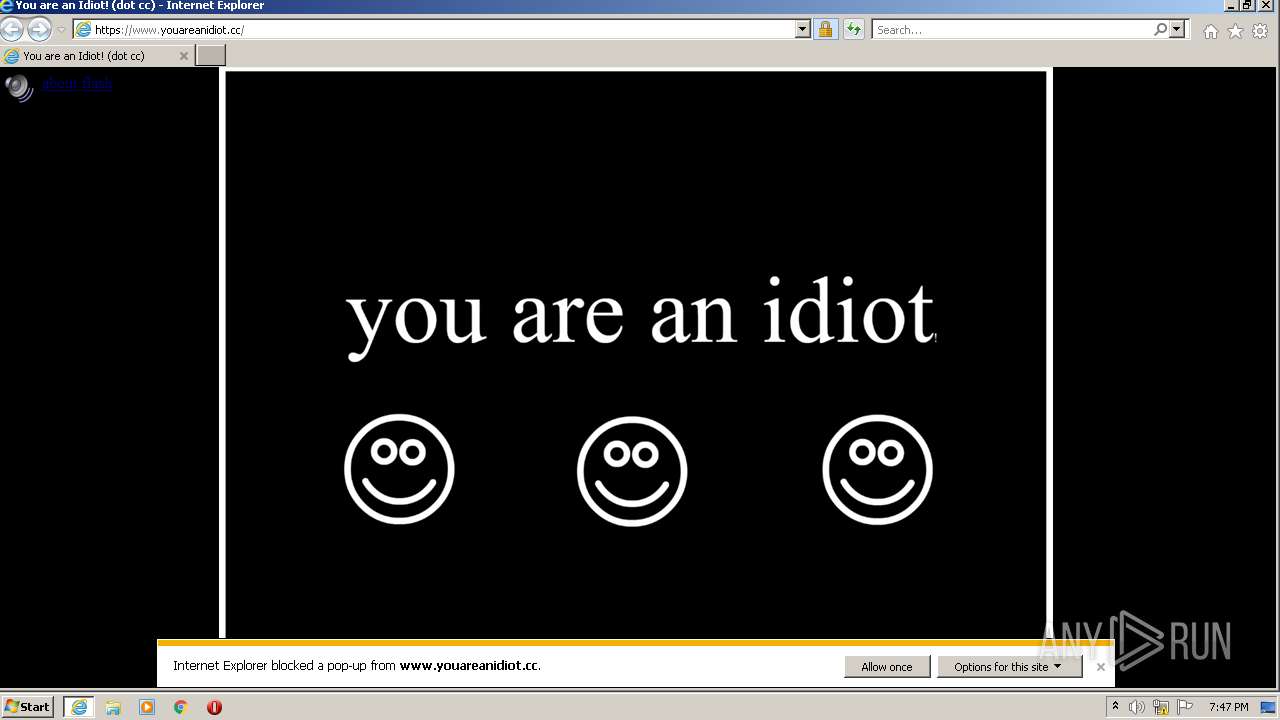Open the security lock report icon
This screenshot has height=720, width=1280.
pyautogui.click(x=825, y=29)
